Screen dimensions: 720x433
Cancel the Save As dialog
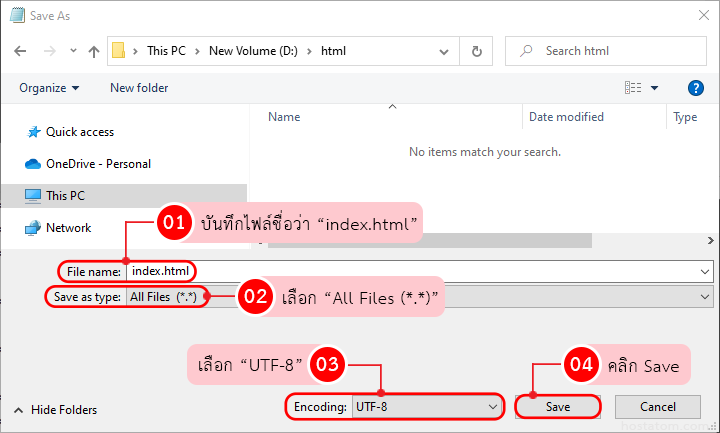point(657,407)
